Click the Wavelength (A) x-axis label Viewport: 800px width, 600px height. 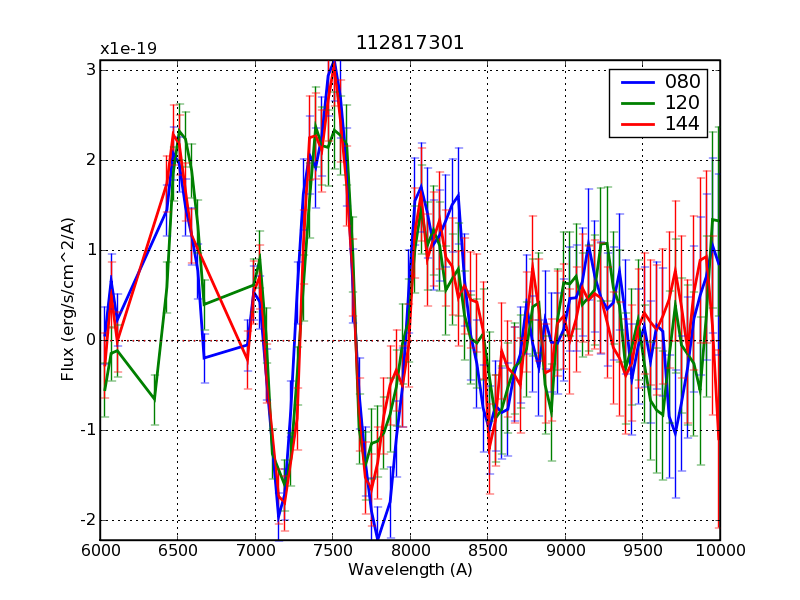click(410, 570)
